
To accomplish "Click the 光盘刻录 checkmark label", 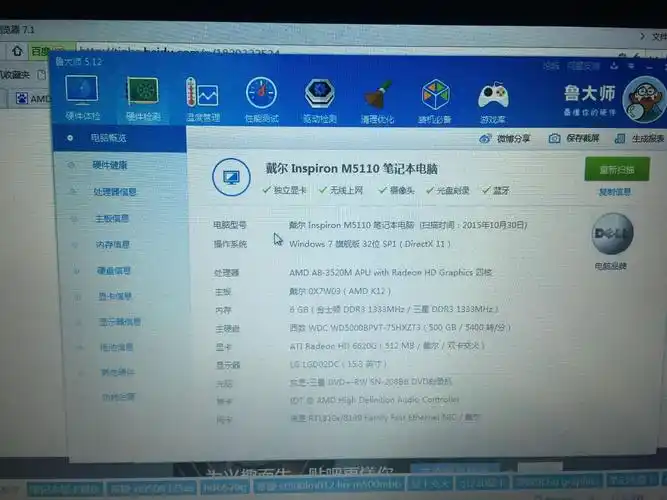I will 448,190.
